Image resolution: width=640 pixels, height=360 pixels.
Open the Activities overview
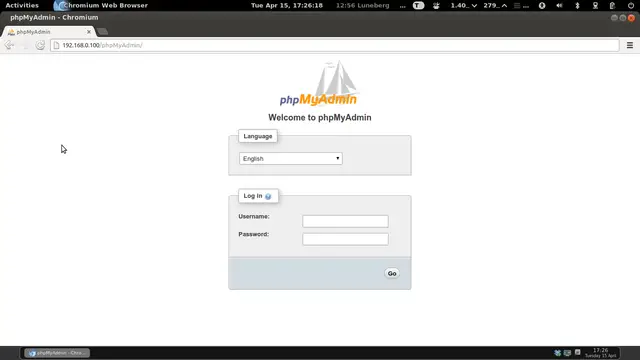tap(22, 5)
